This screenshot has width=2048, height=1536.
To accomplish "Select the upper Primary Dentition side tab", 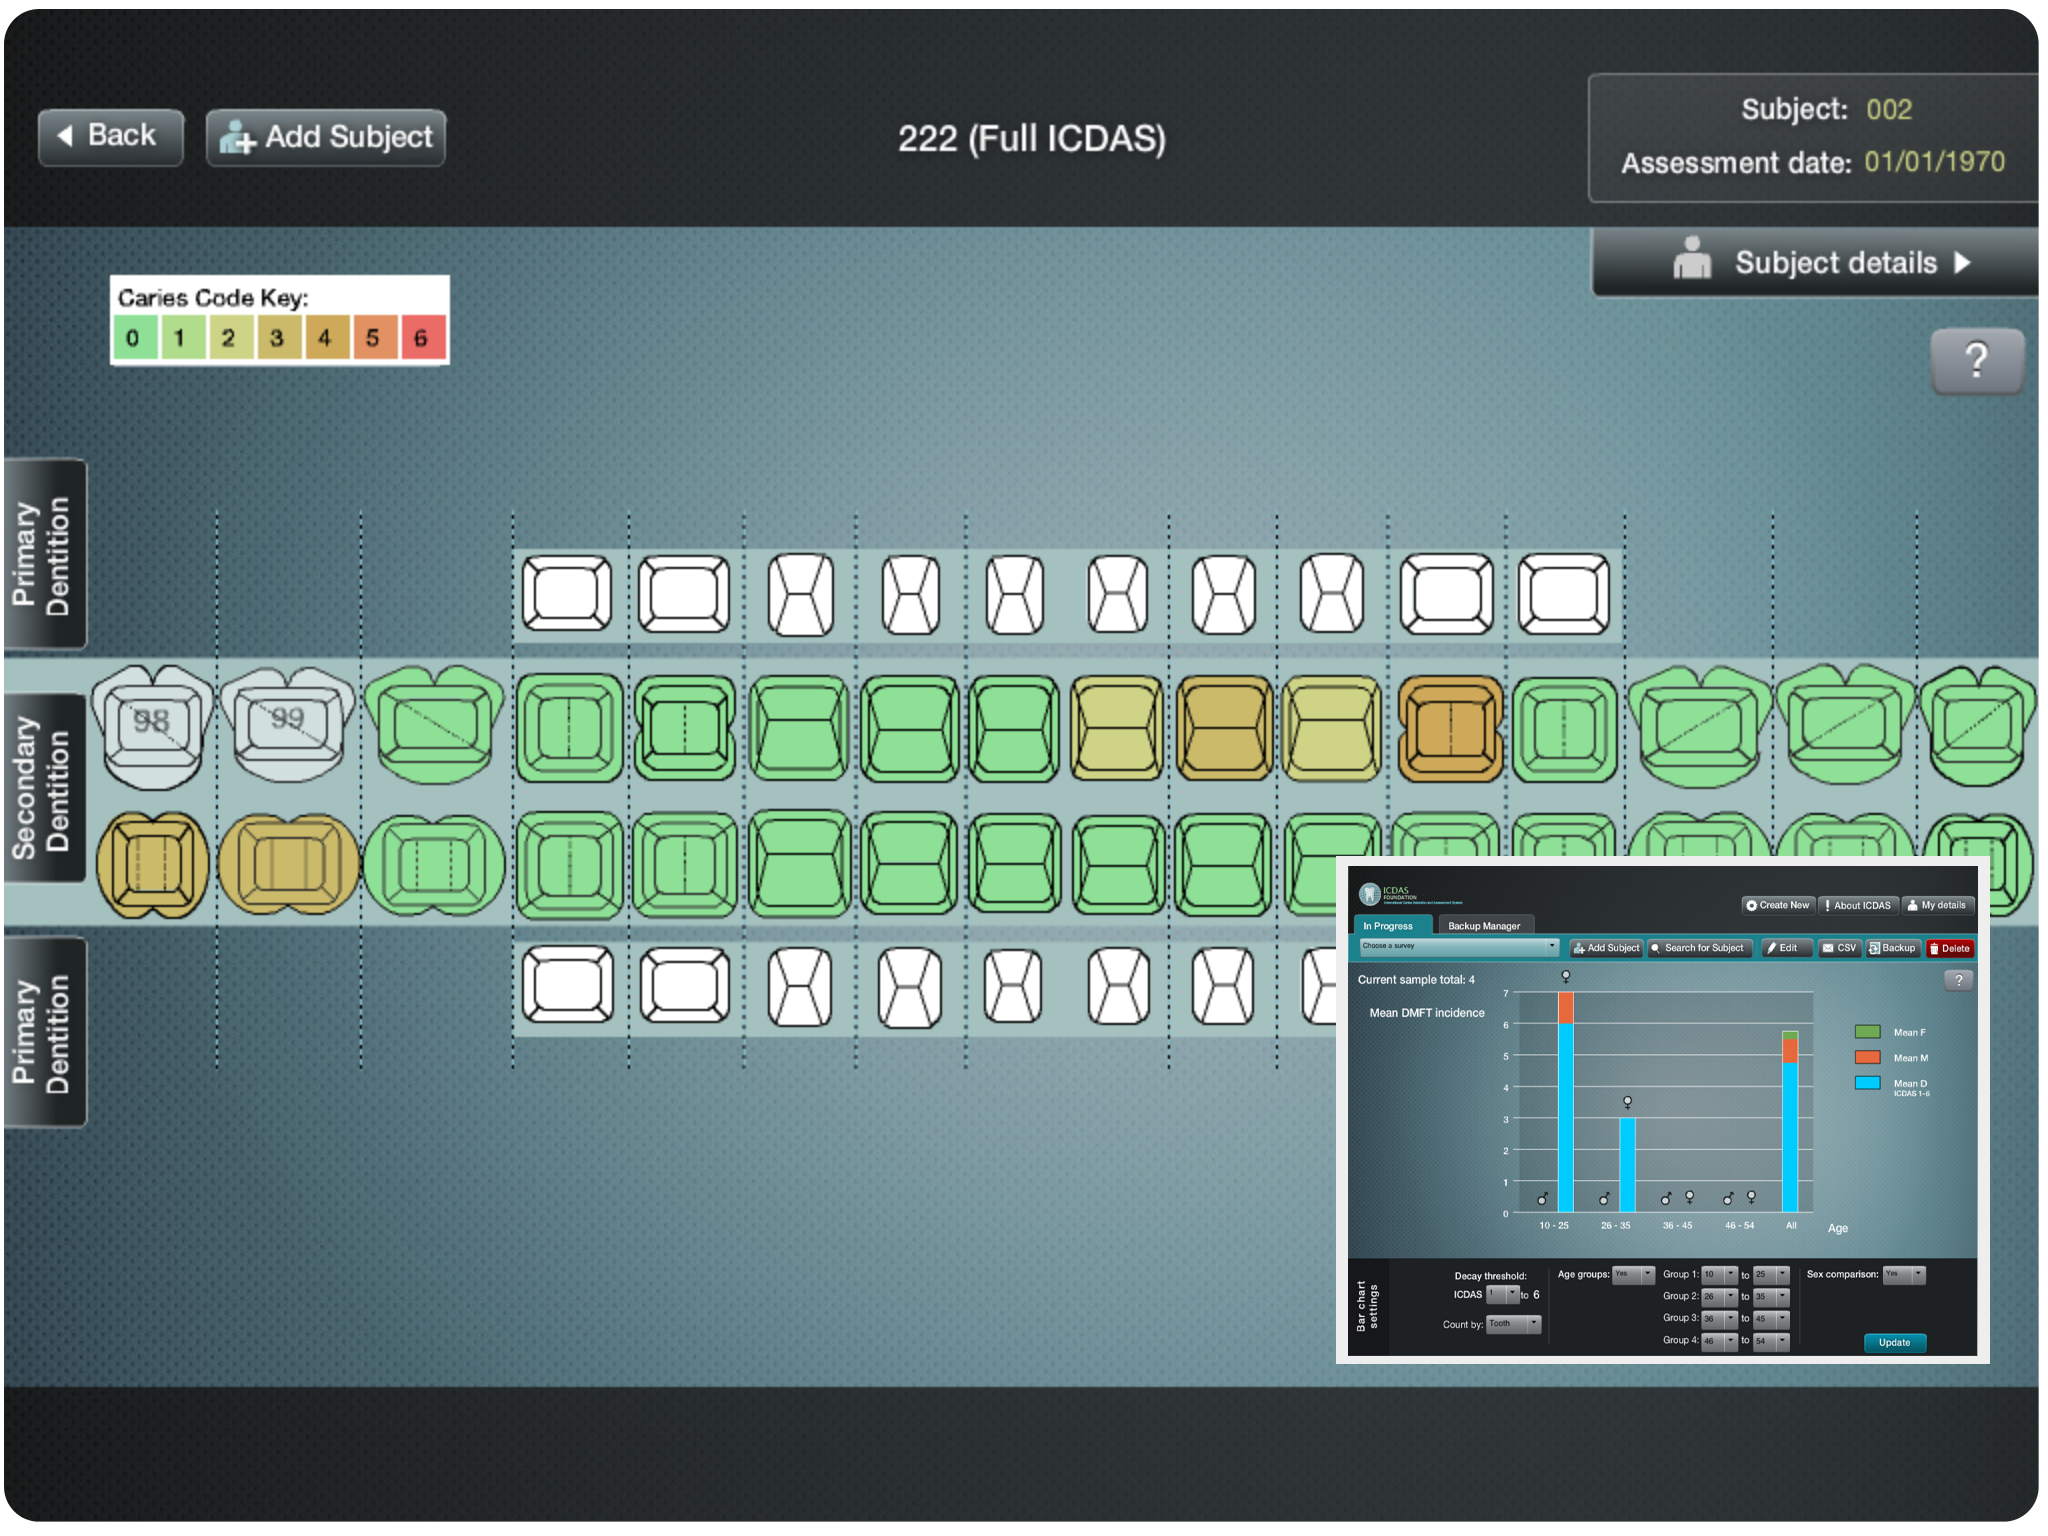I will pos(43,554).
